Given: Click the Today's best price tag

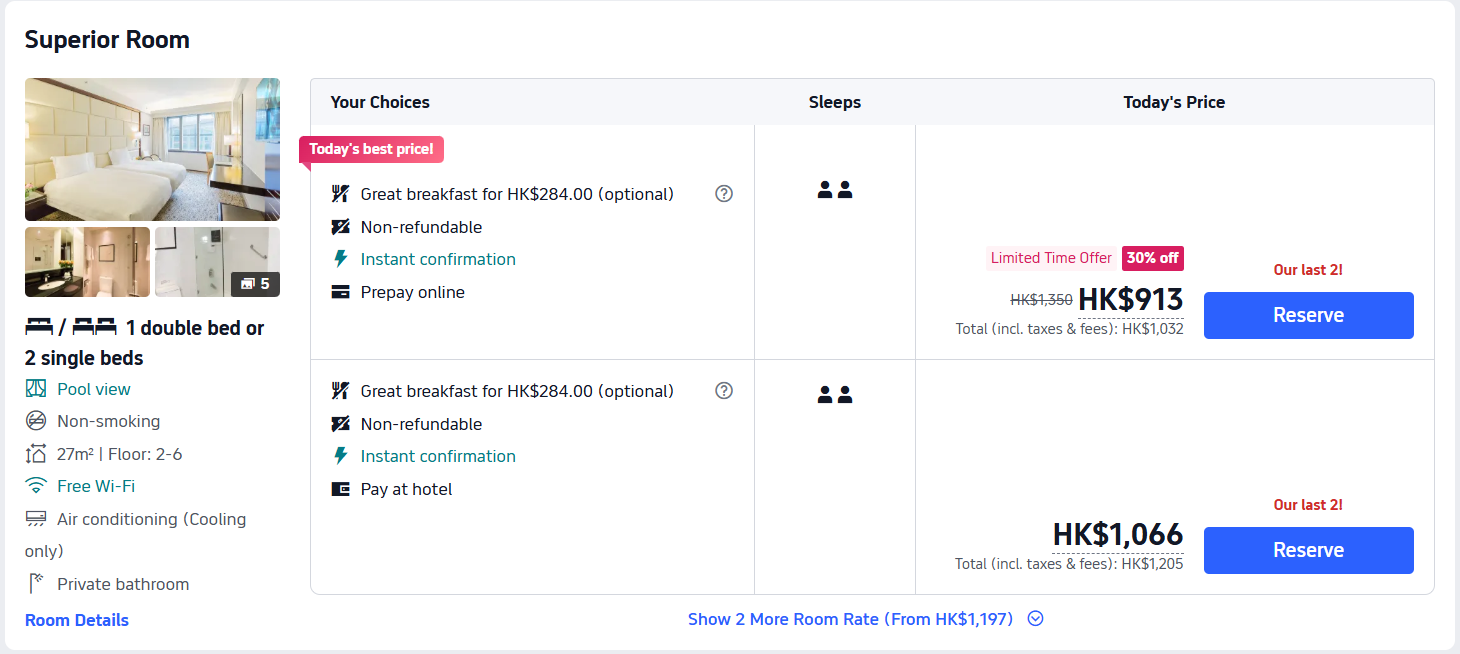Looking at the screenshot, I should click(x=371, y=149).
